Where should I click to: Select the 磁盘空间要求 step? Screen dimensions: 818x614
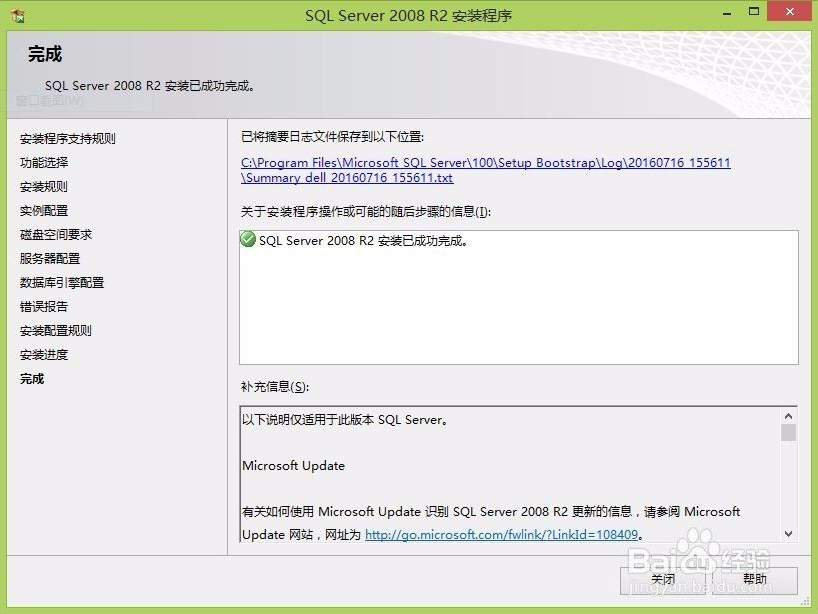point(56,235)
